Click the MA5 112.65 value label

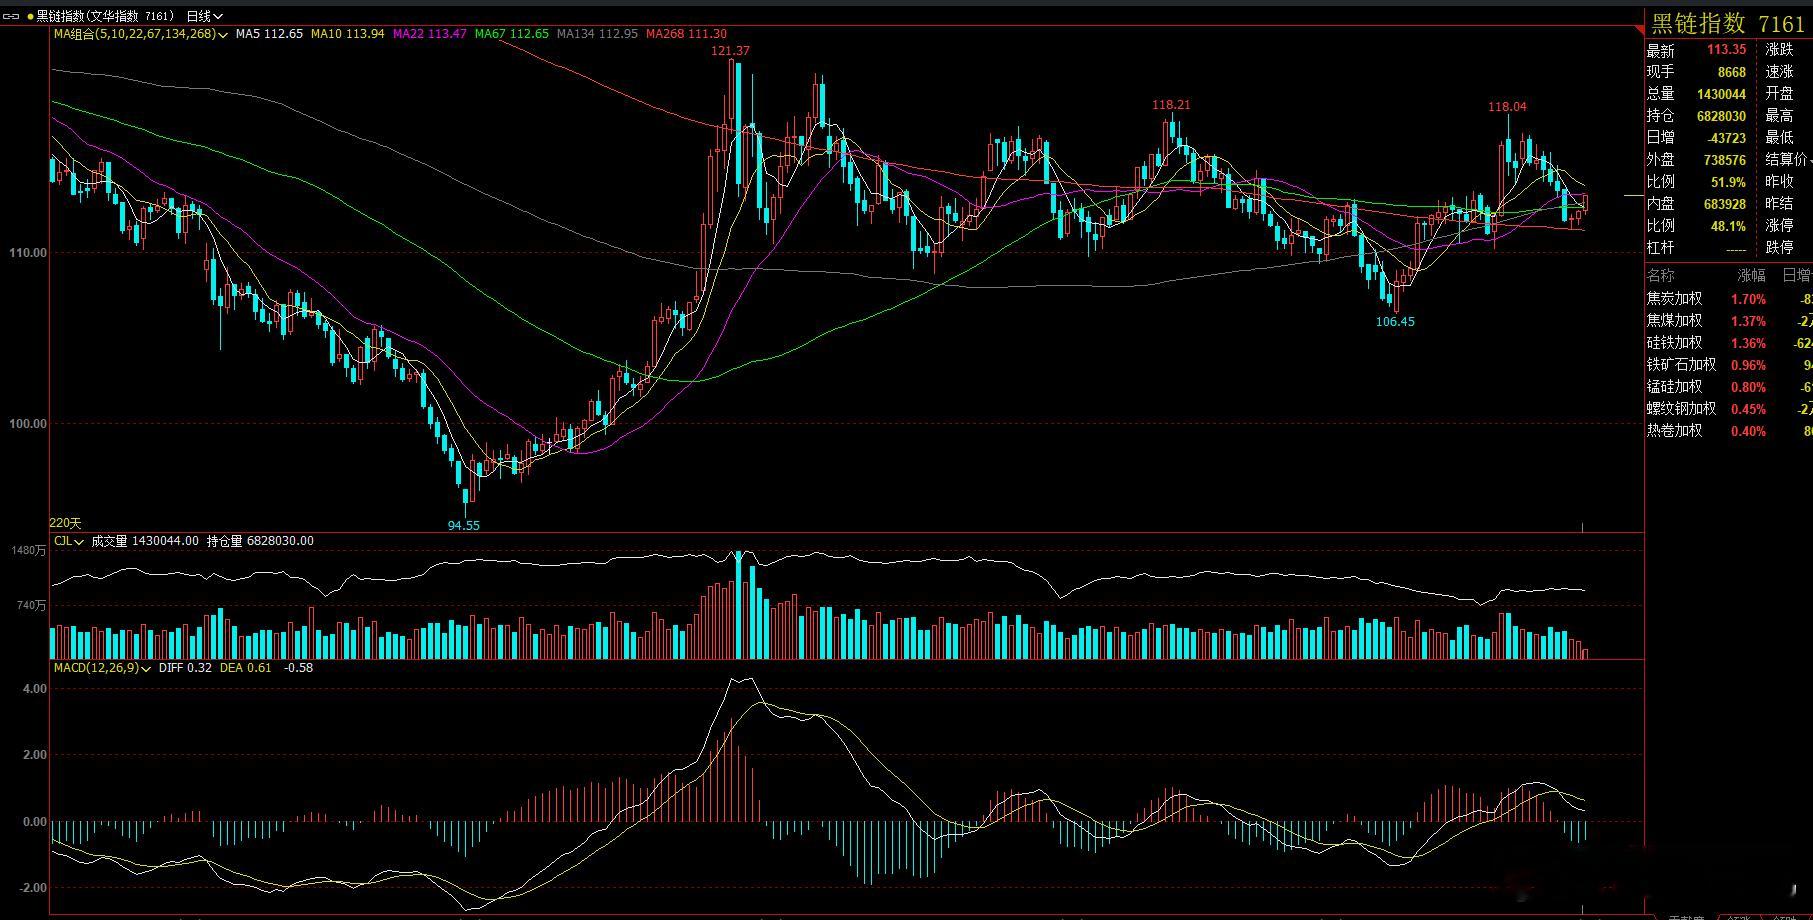[269, 34]
